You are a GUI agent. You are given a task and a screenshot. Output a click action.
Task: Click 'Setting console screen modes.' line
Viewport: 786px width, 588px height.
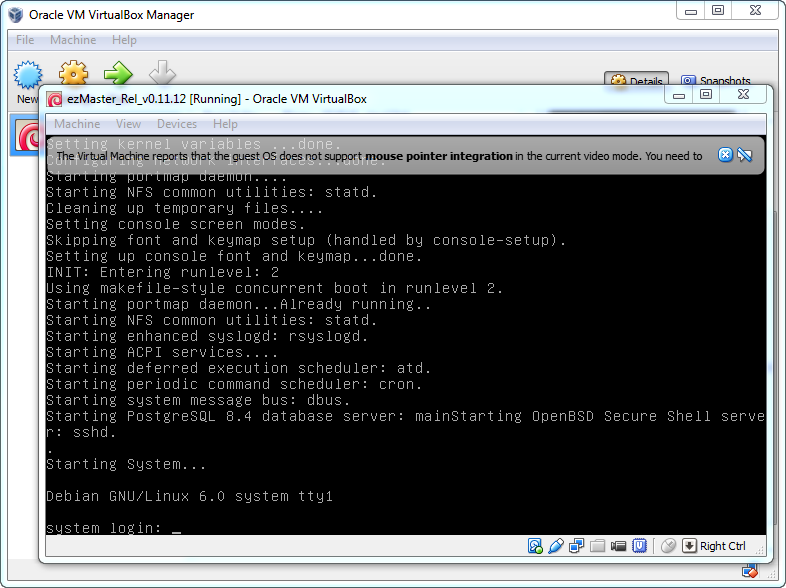coord(175,224)
